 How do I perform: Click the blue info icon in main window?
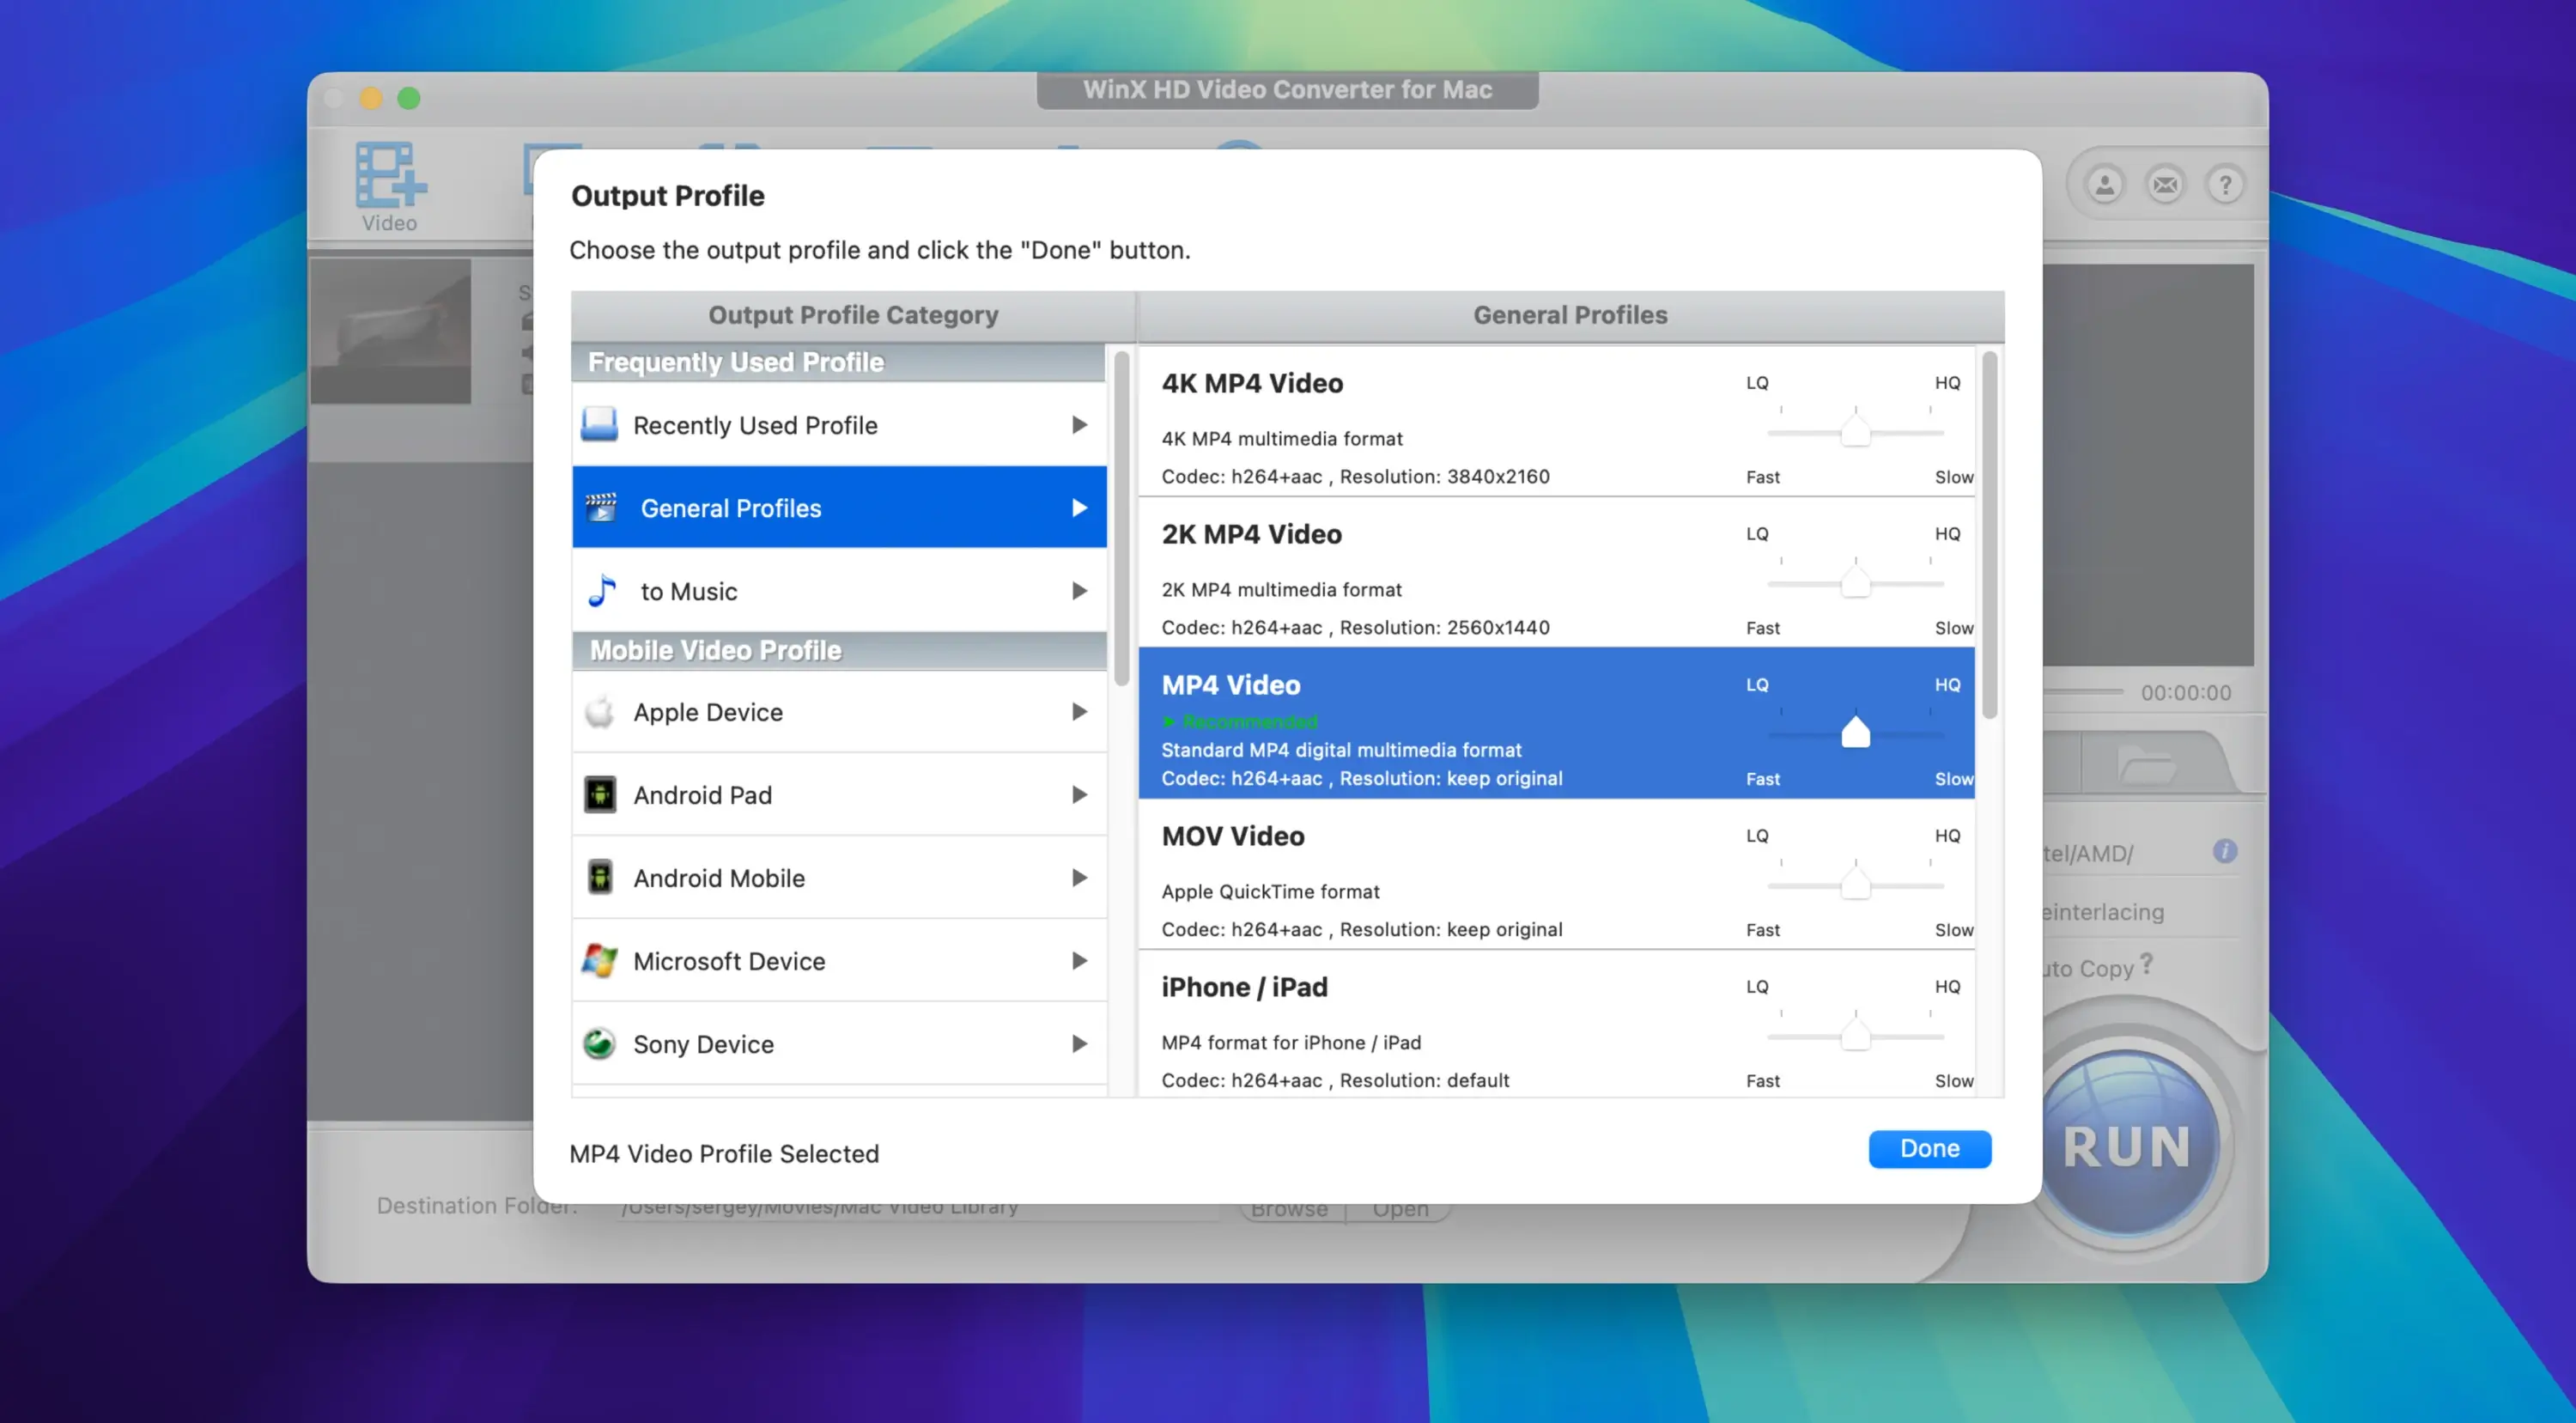click(x=2225, y=851)
